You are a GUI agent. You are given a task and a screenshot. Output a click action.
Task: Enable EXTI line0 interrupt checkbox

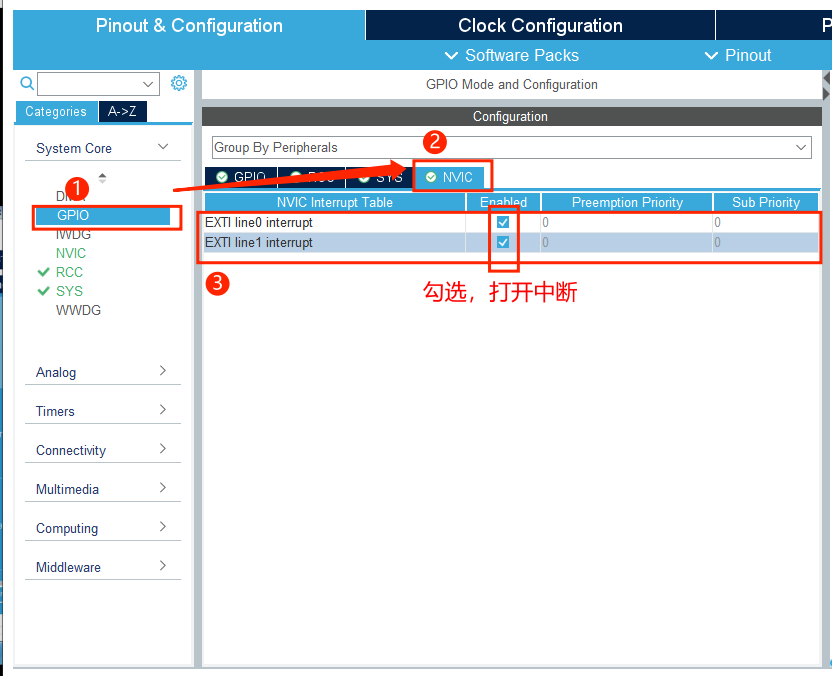pos(503,222)
